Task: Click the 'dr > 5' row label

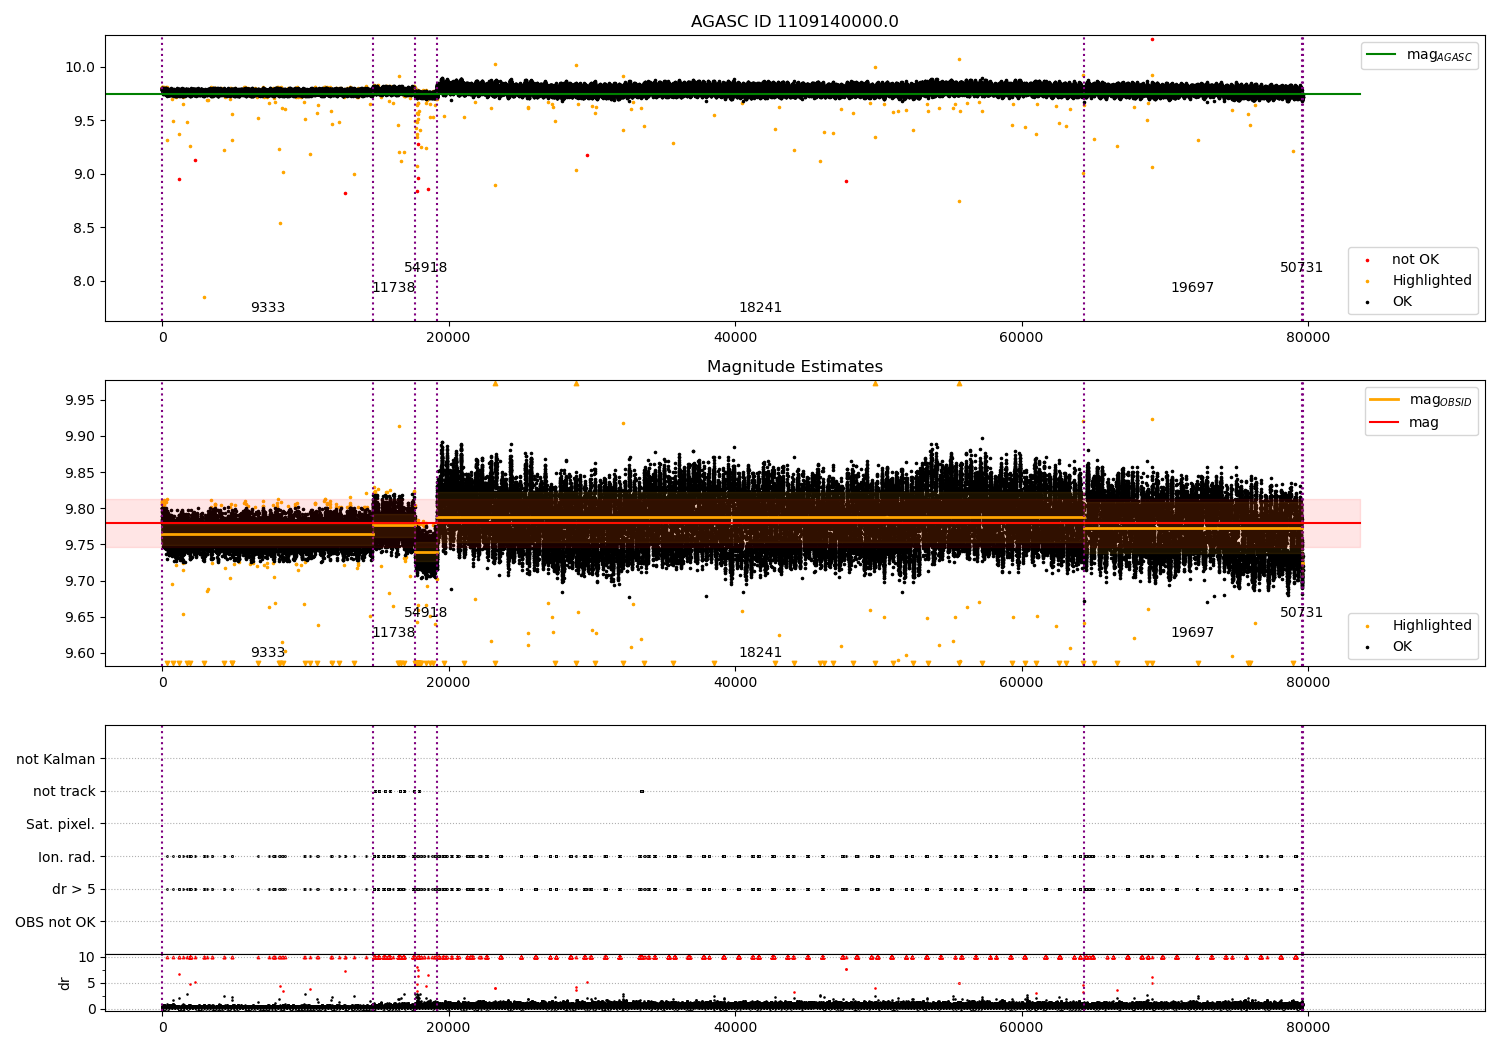Action: tap(74, 890)
